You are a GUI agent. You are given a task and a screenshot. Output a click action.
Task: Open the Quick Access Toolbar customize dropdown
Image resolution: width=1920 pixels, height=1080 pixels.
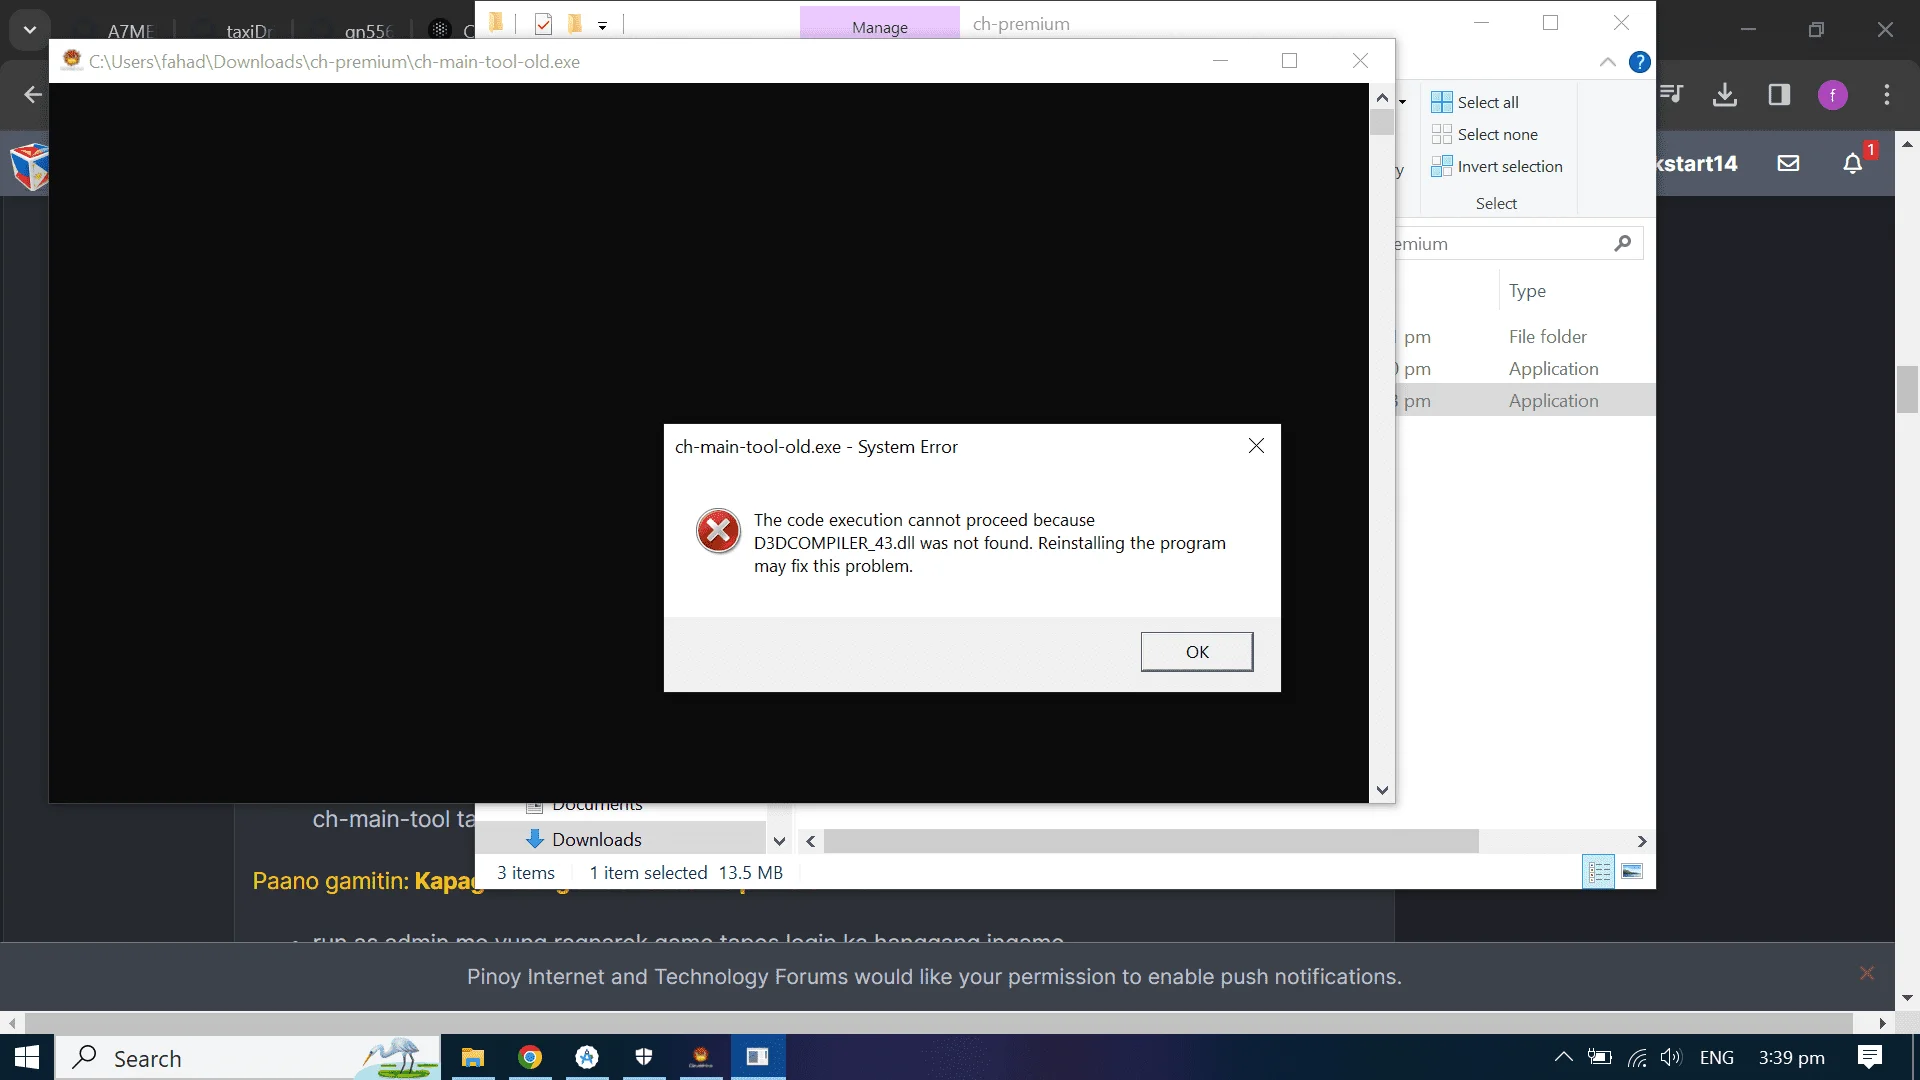(x=602, y=26)
